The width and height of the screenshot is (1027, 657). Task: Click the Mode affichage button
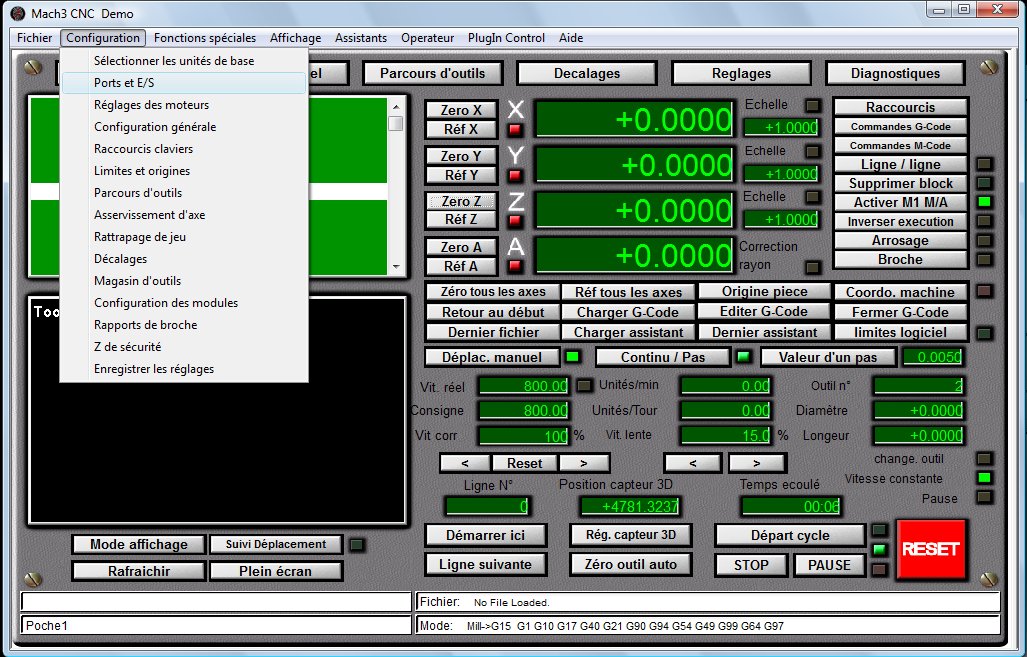point(139,544)
